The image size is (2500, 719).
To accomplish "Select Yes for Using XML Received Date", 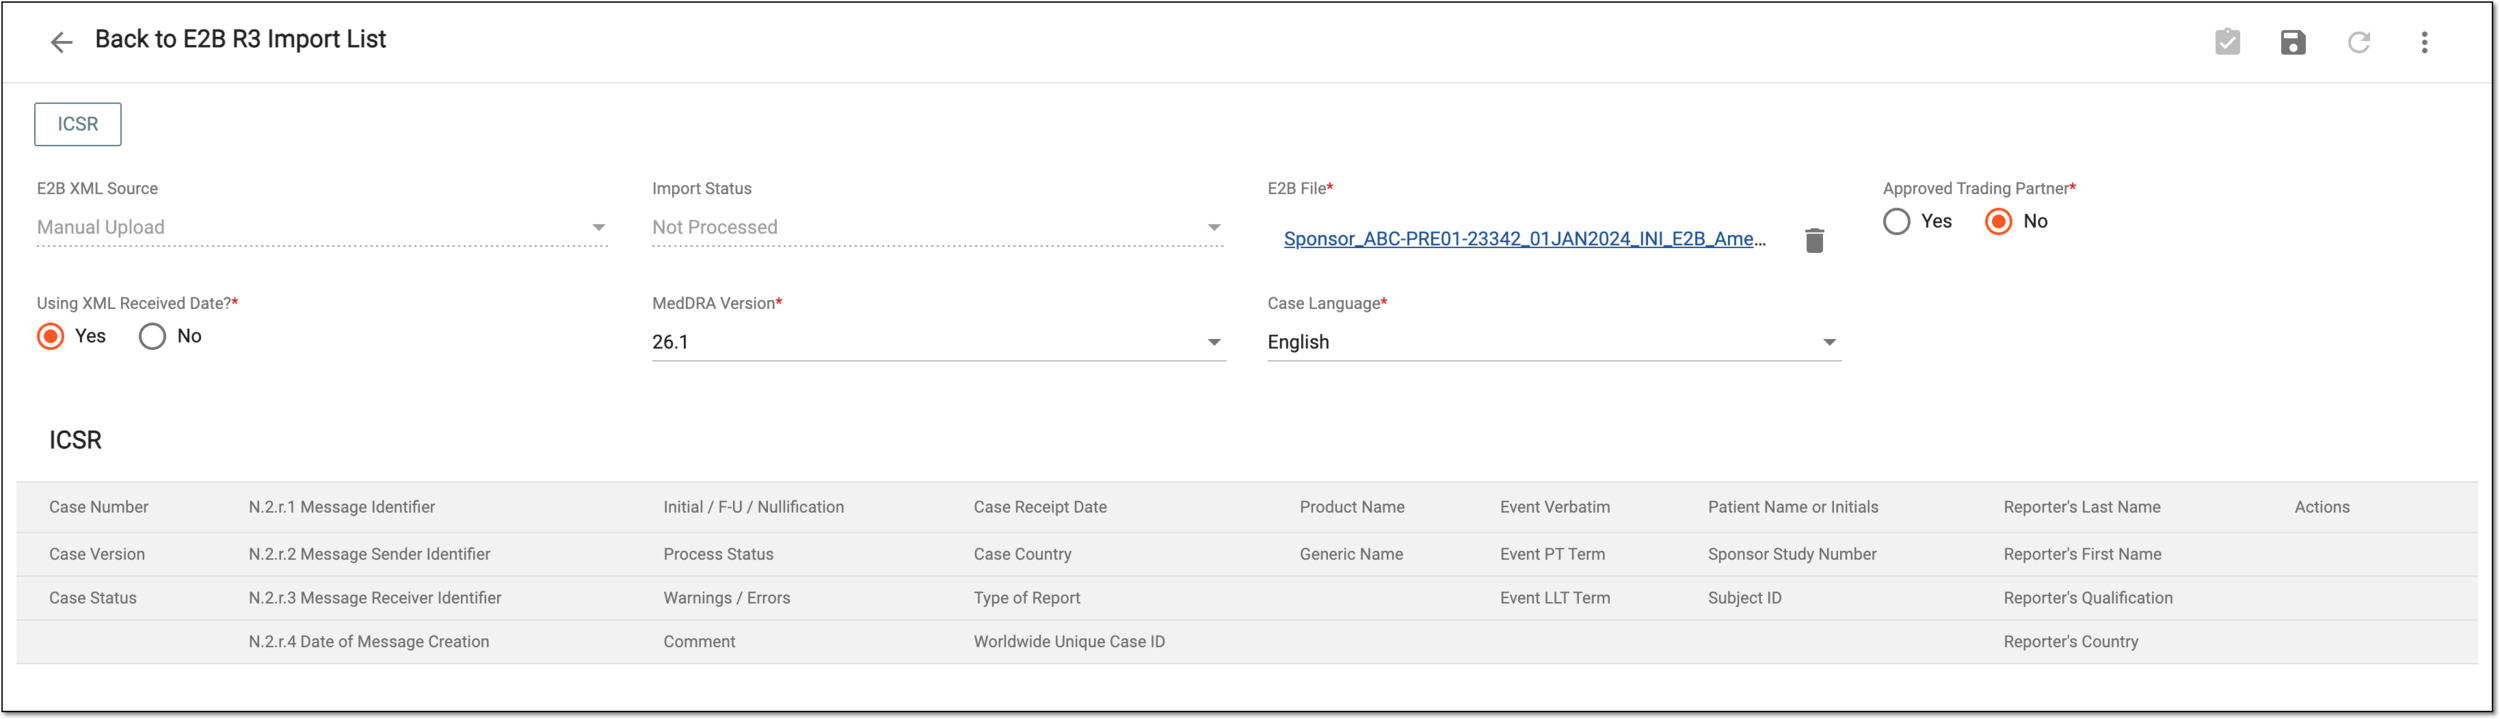I will pyautogui.click(x=51, y=336).
